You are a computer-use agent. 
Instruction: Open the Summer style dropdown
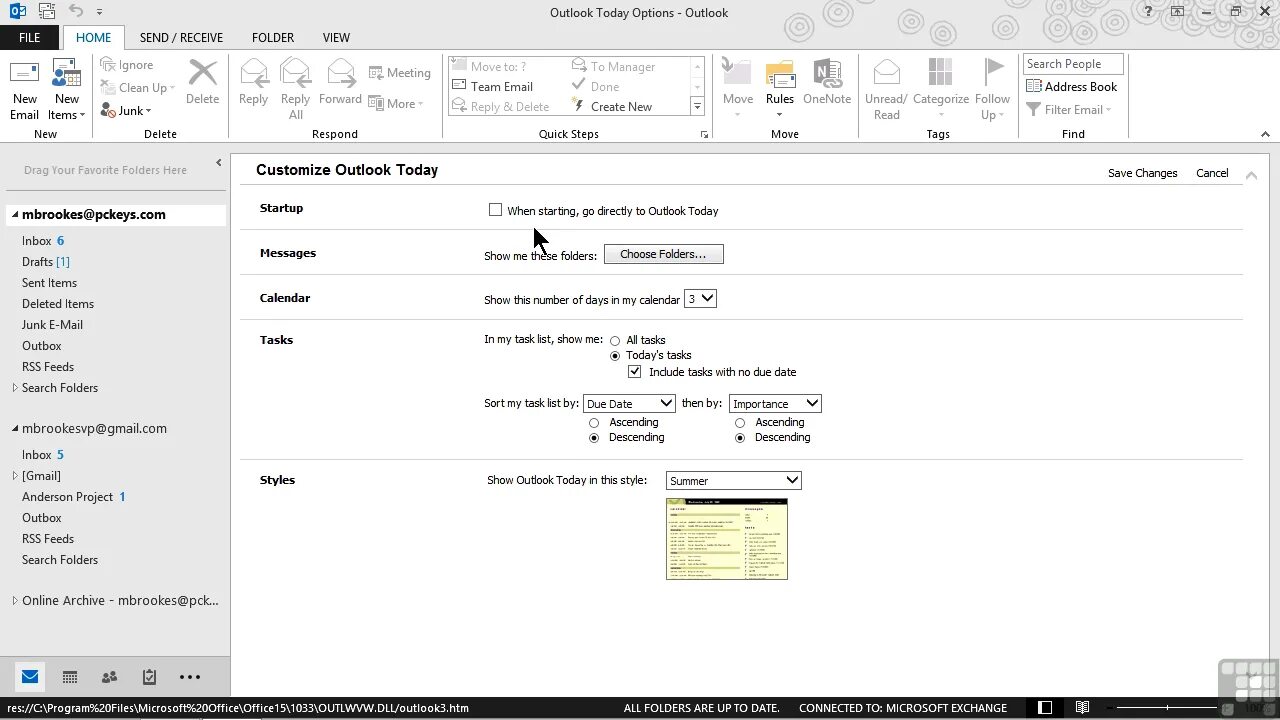734,481
